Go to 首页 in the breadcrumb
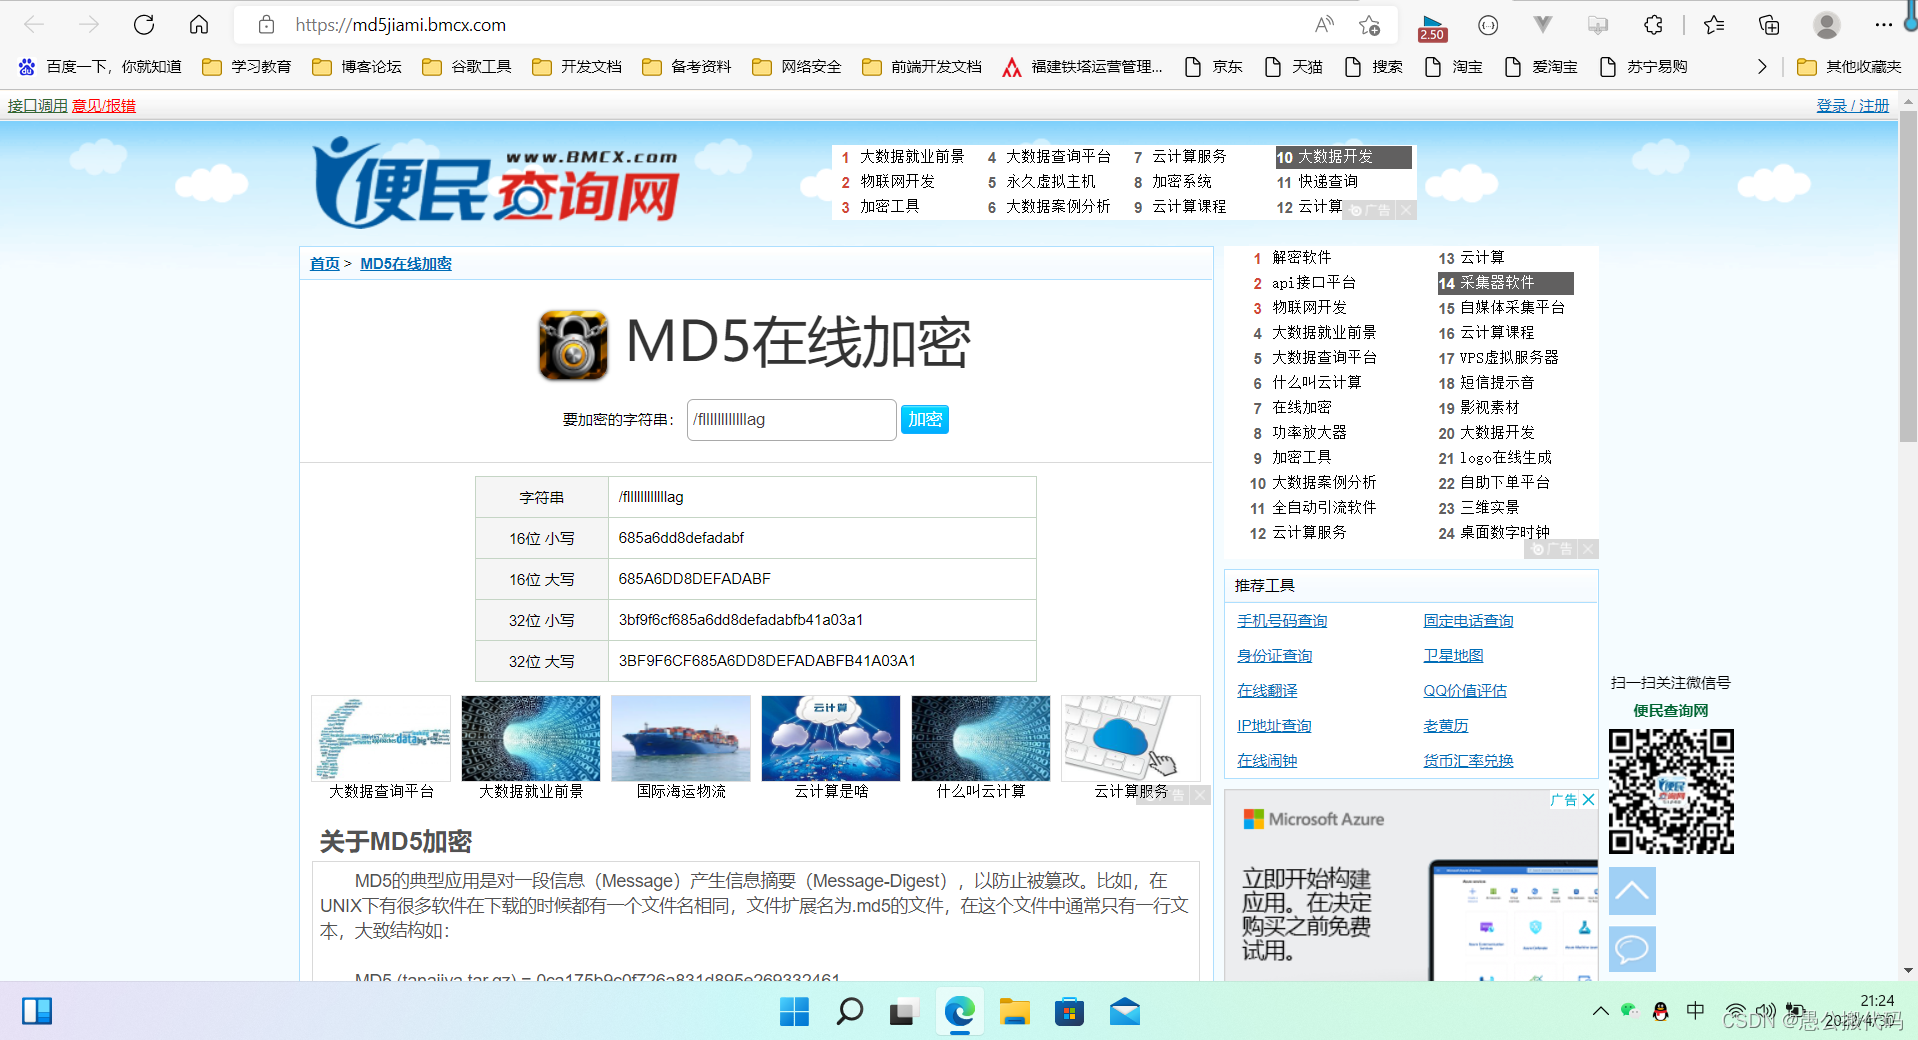1918x1040 pixels. (x=324, y=264)
